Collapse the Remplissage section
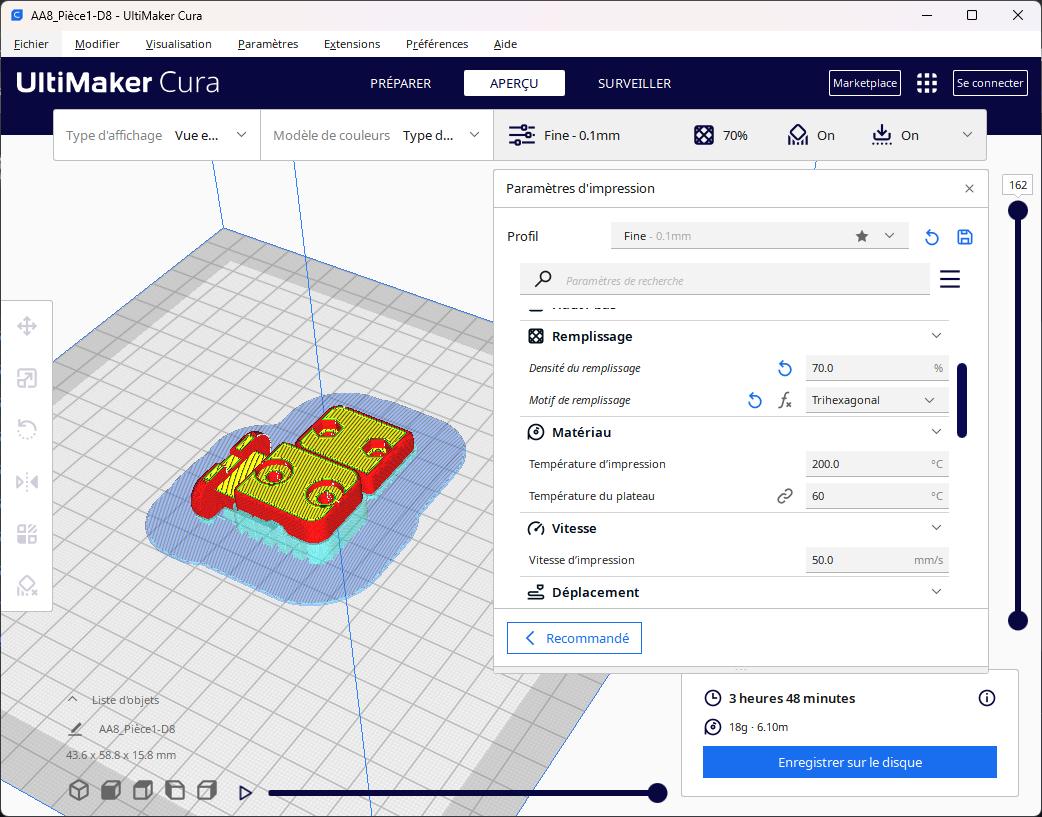Viewport: 1042px width, 817px height. click(x=936, y=336)
